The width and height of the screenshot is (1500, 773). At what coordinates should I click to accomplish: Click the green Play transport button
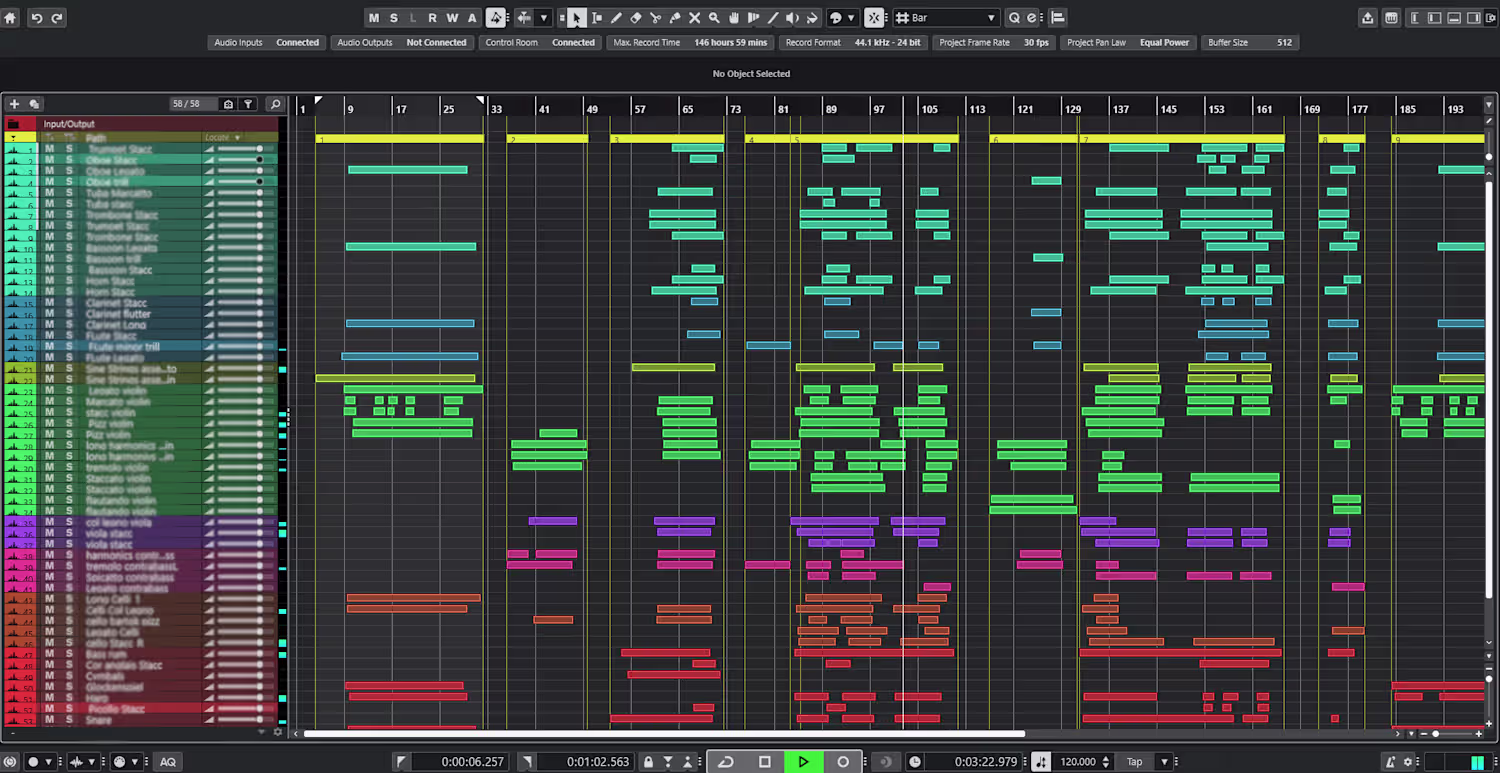coord(803,762)
